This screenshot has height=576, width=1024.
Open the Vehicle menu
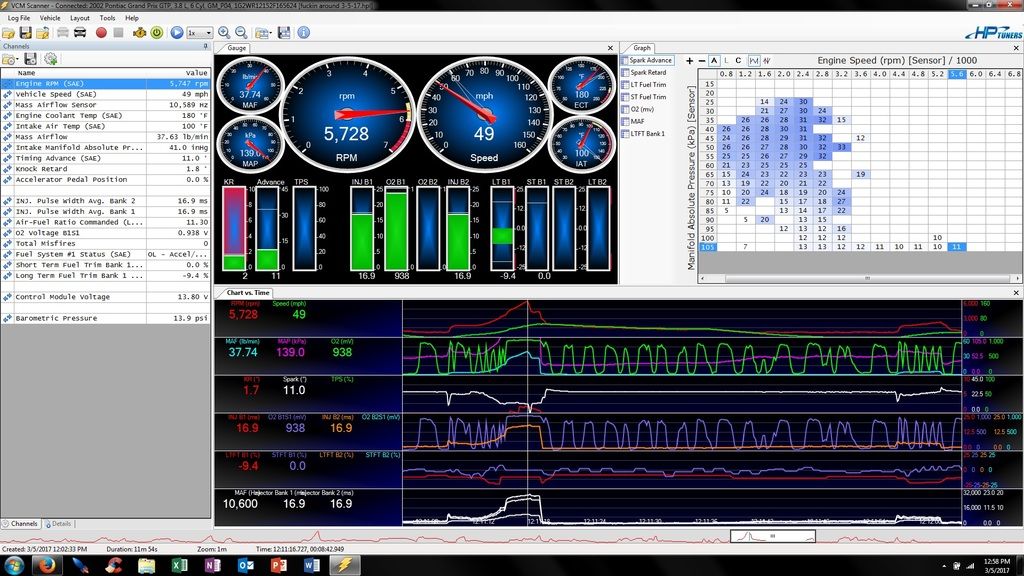pos(50,18)
